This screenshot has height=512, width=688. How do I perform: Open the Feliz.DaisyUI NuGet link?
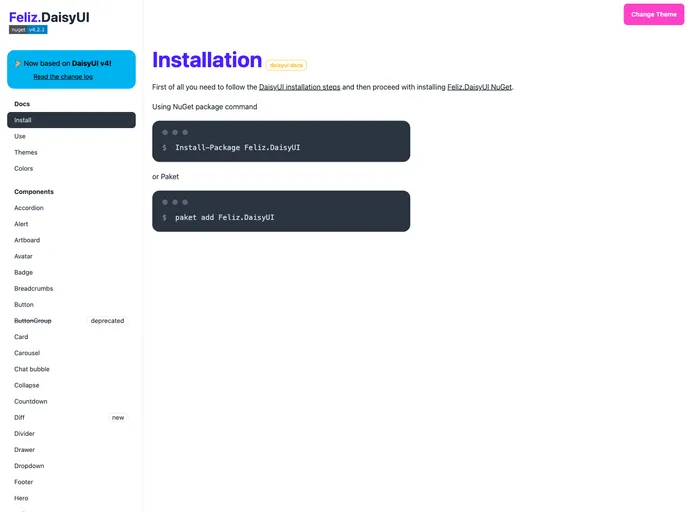click(479, 87)
